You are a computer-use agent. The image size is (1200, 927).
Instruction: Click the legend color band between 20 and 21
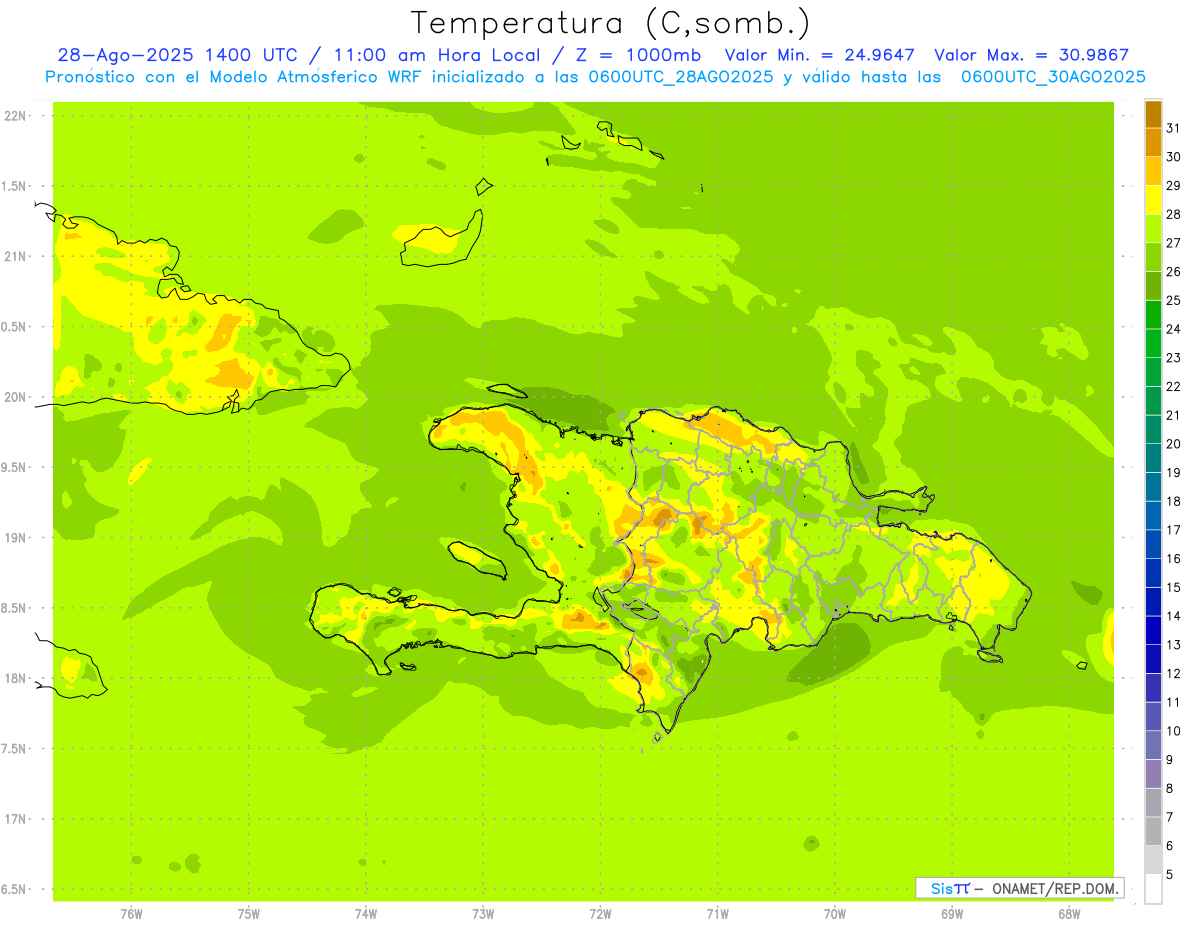(x=1153, y=429)
